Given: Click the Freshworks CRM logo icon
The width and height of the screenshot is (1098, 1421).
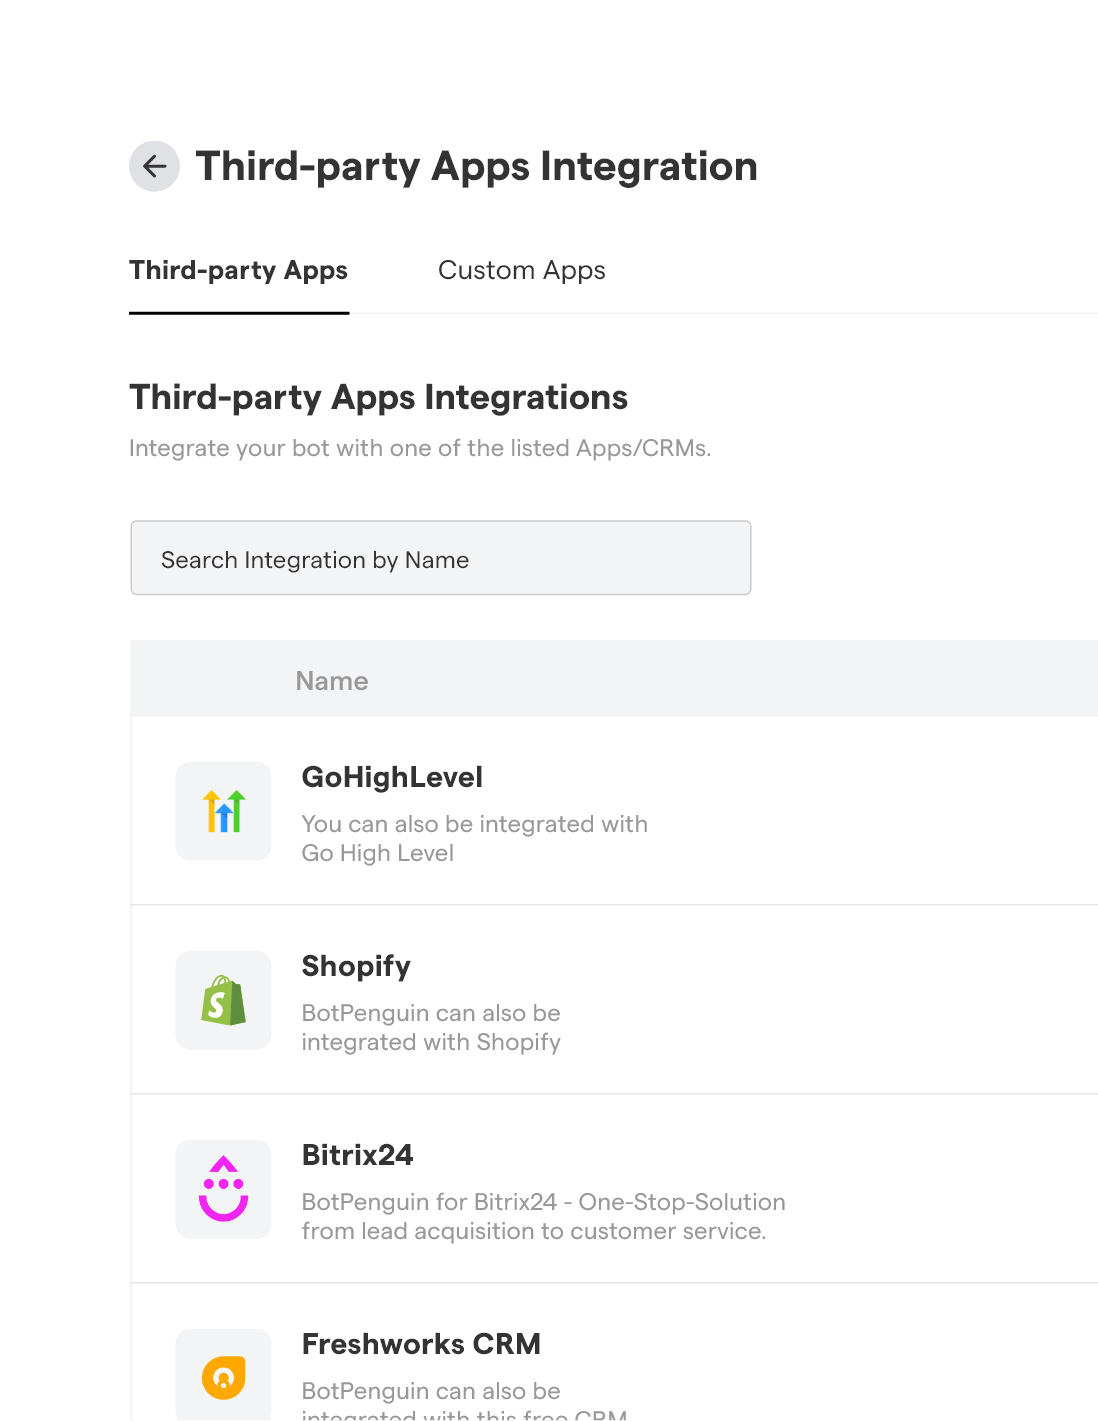Looking at the screenshot, I should (x=223, y=1377).
